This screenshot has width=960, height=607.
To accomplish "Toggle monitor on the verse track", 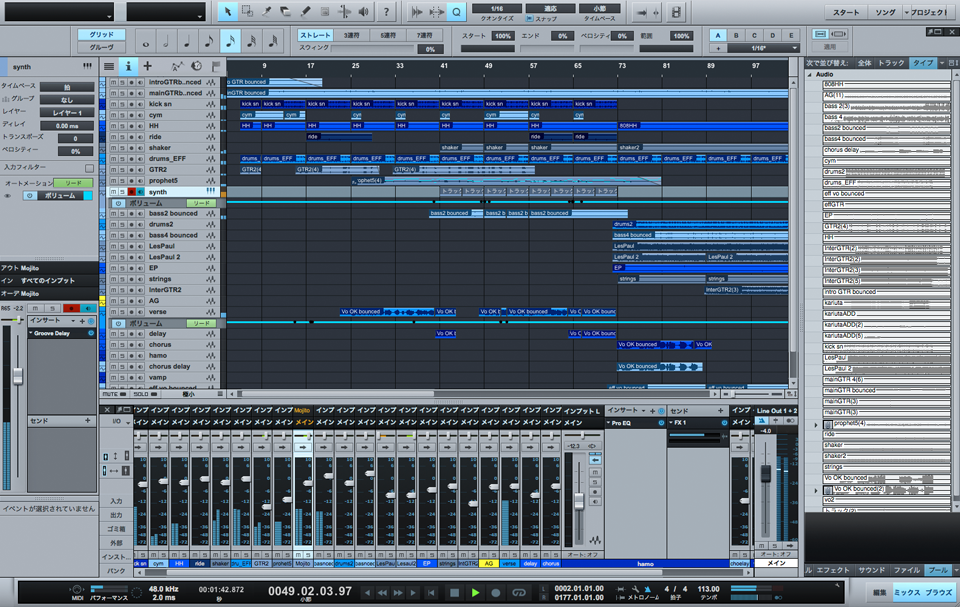I will [140, 312].
